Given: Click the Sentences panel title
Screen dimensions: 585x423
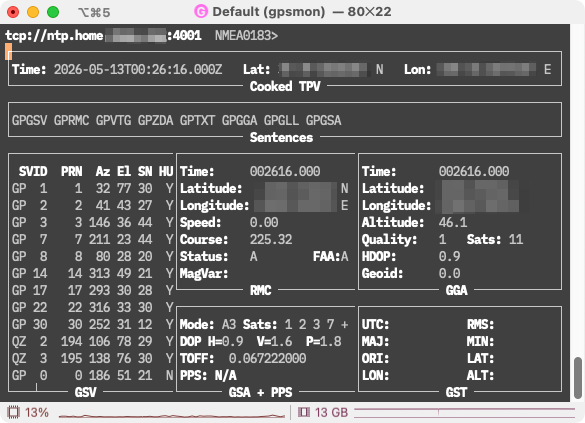Looking at the screenshot, I should pyautogui.click(x=281, y=138).
